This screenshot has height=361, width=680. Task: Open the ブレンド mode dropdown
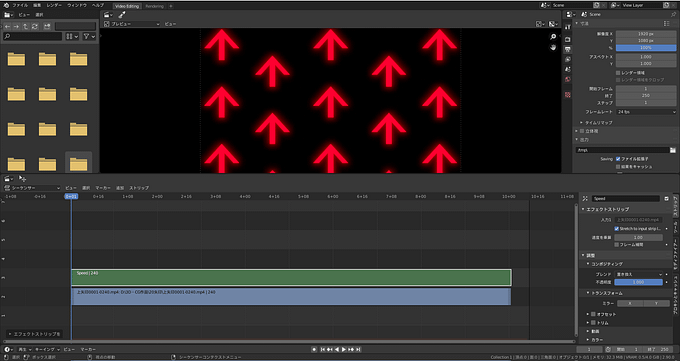[639, 274]
